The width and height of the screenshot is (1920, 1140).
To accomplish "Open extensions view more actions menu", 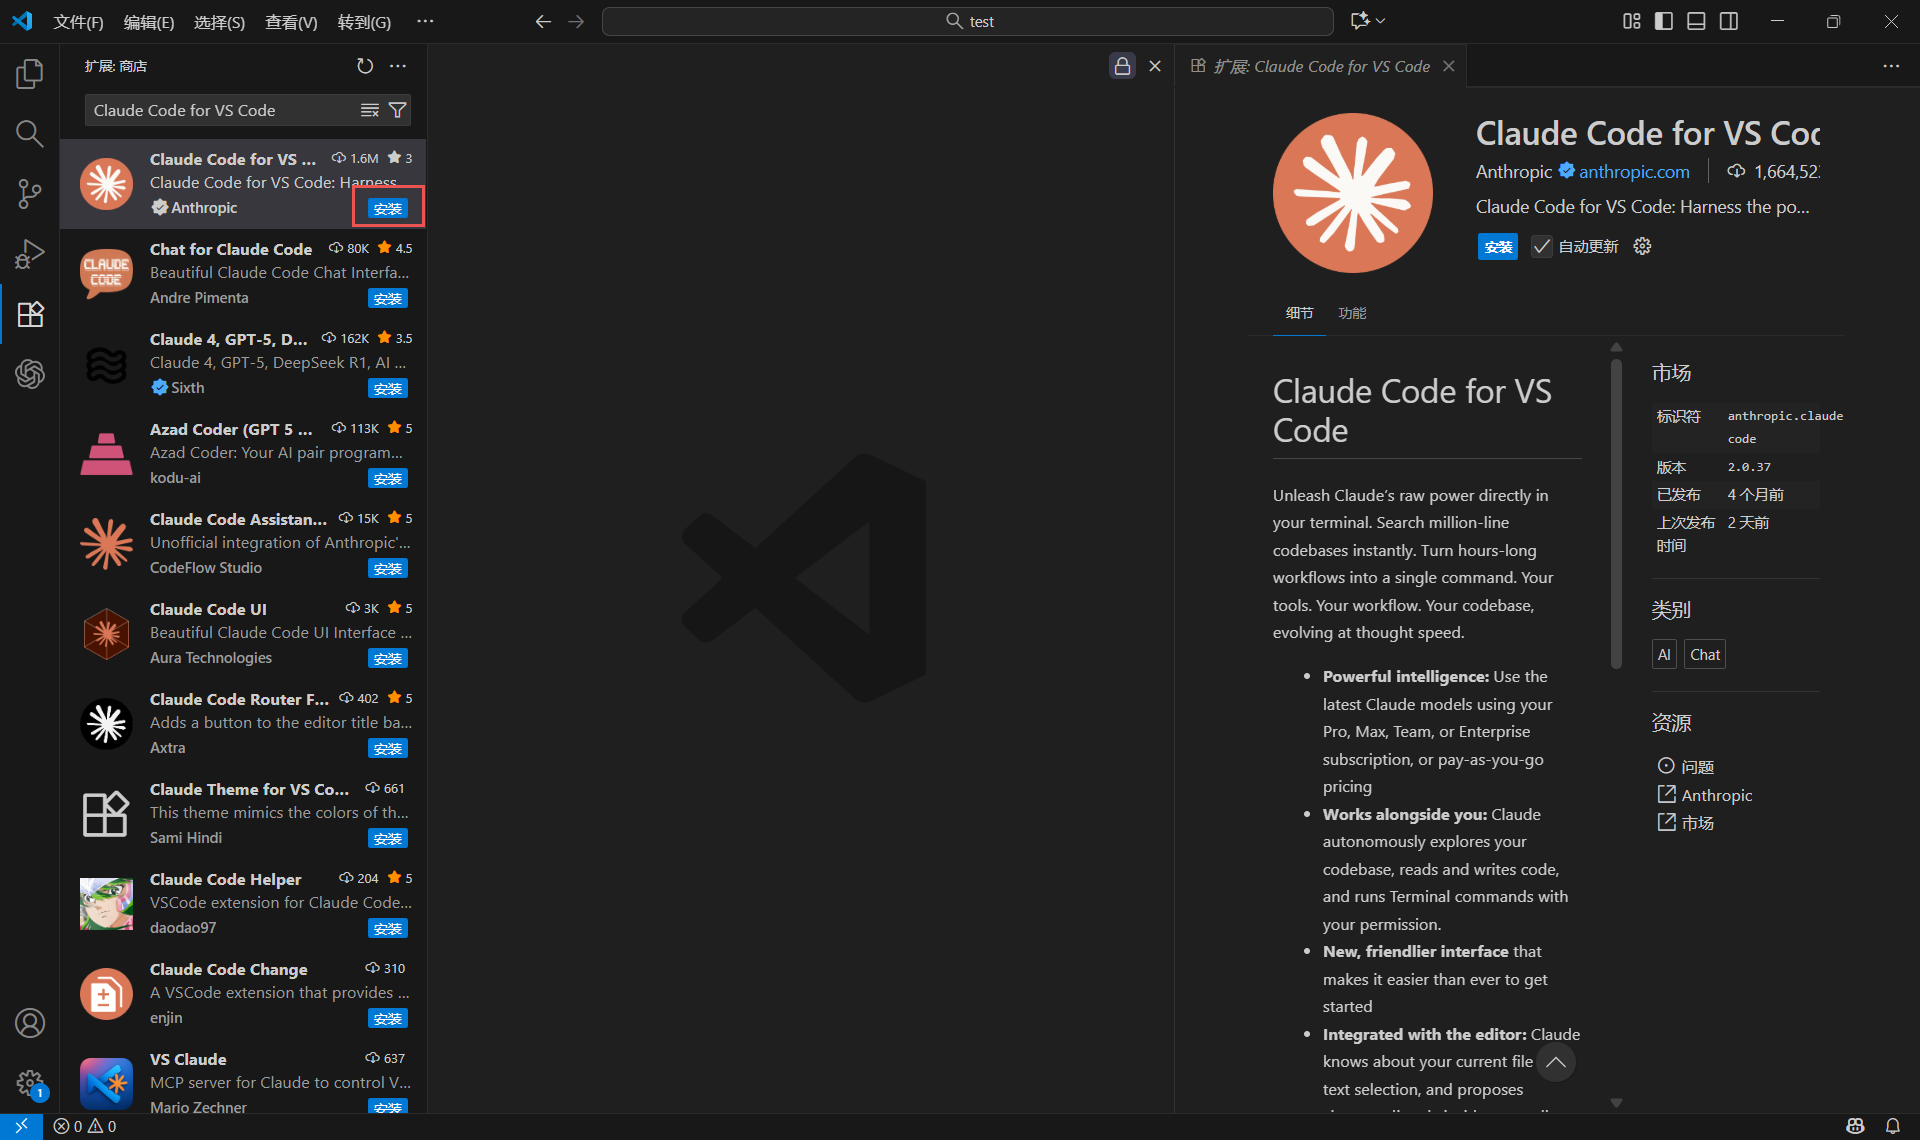I will pyautogui.click(x=398, y=66).
